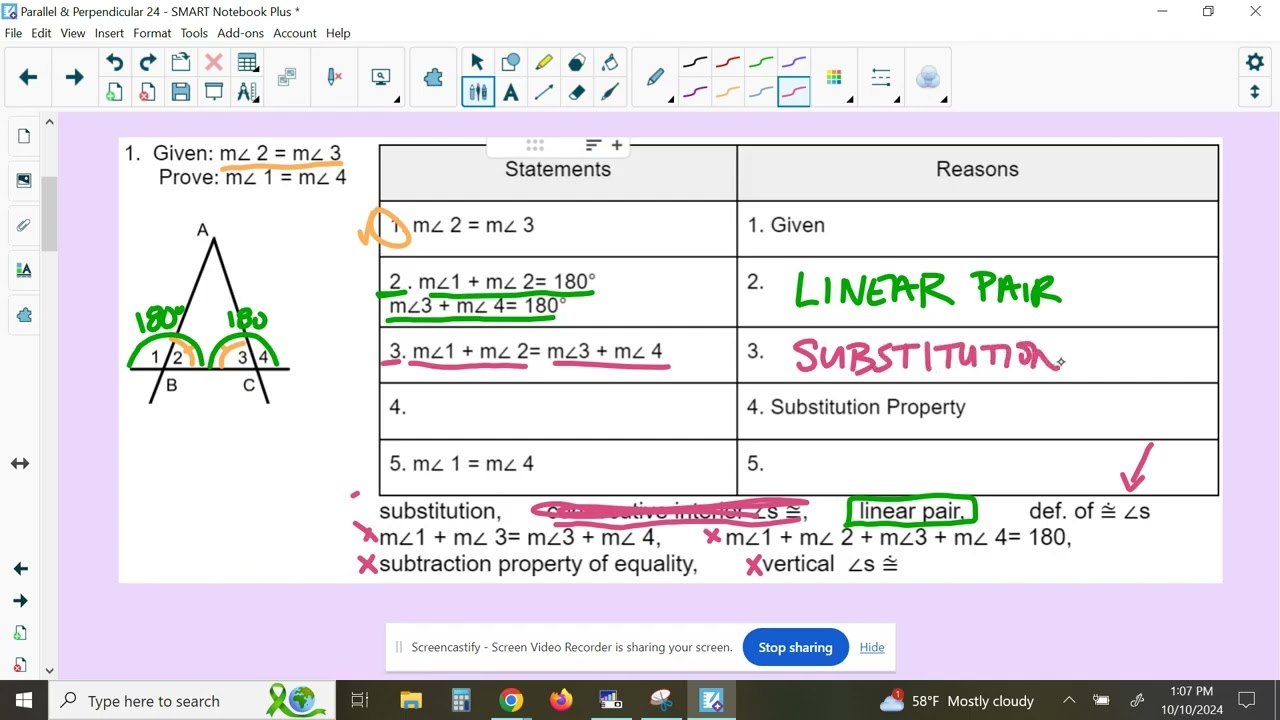Go to previous page with back arrow

(28, 77)
